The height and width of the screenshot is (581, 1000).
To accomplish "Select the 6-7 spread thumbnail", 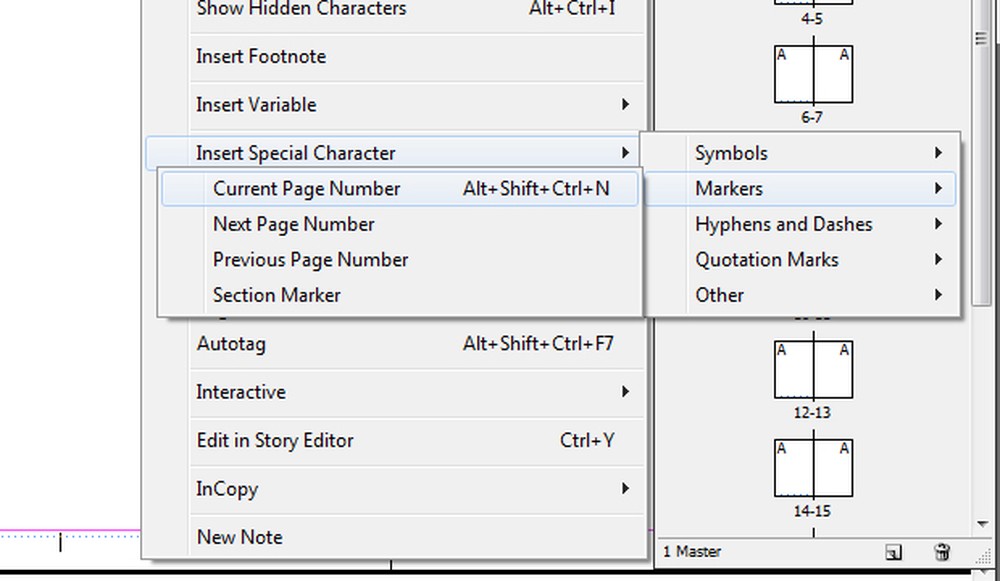I will 813,73.
